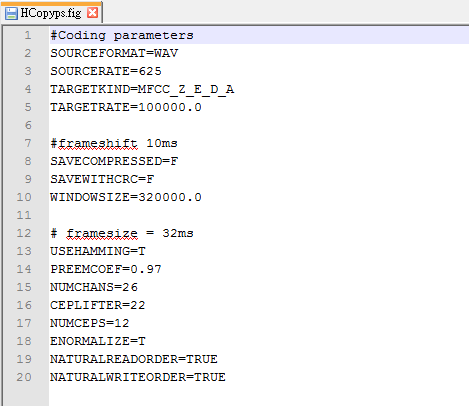Click text 'NUMCEPS=12'
The width and height of the screenshot is (469, 406).
[x=90, y=323]
